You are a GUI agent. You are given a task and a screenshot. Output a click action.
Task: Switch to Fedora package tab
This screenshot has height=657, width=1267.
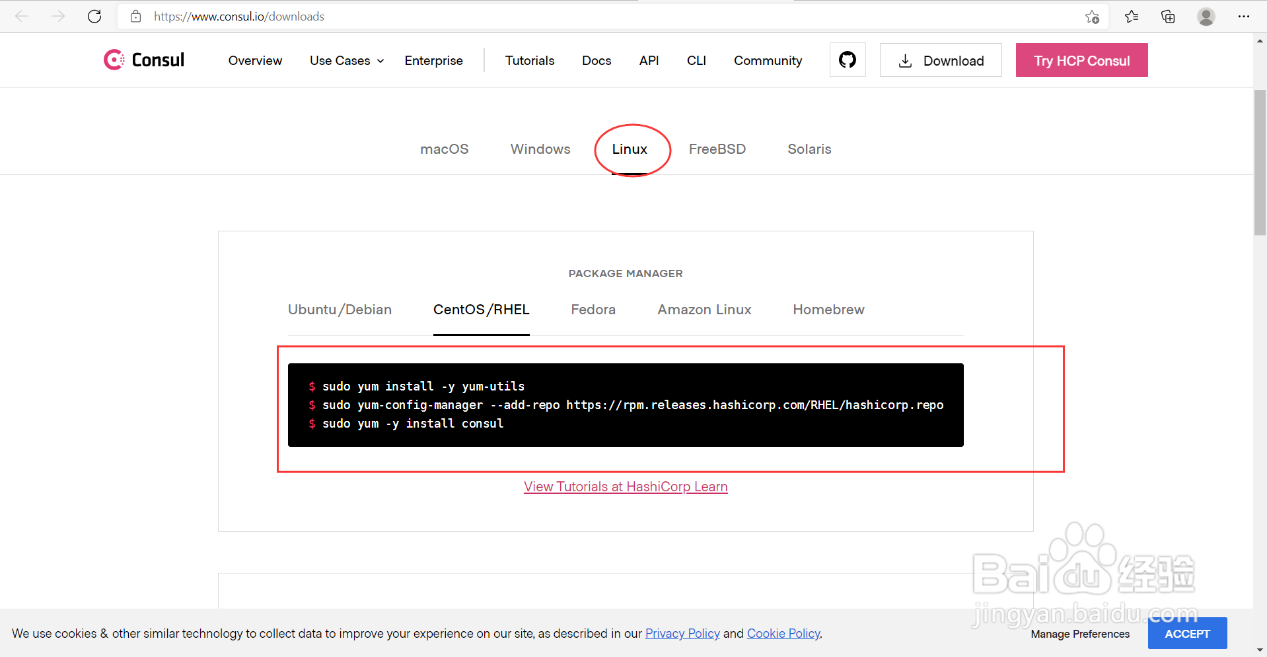pyautogui.click(x=593, y=310)
